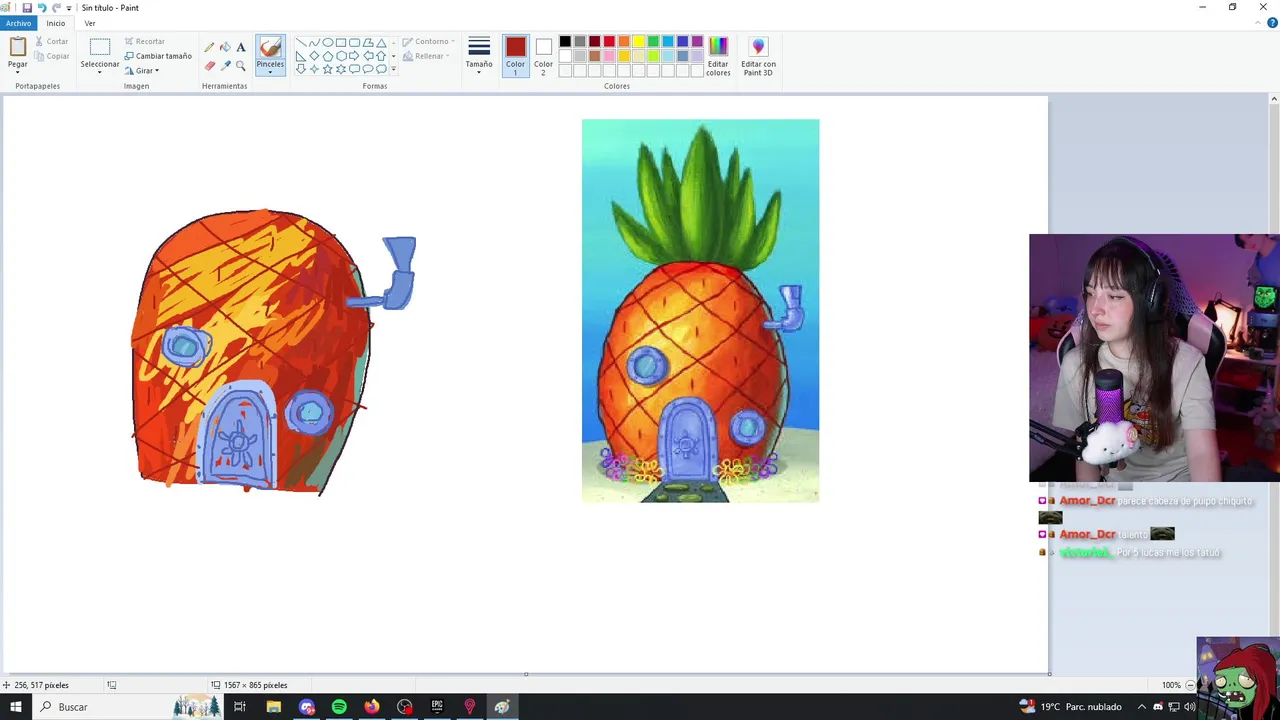
Task: Click the canvas vertical scrollbar up arrow
Action: click(1273, 99)
